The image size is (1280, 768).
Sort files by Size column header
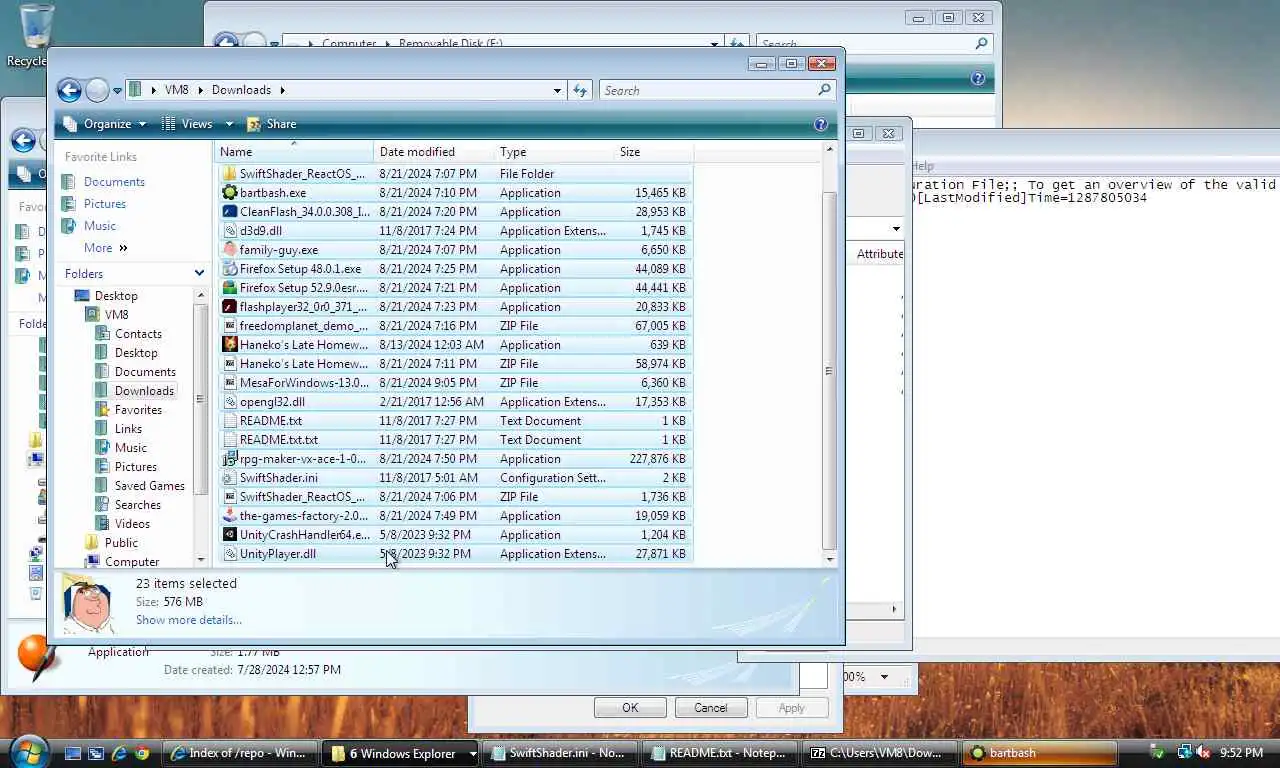click(x=653, y=152)
